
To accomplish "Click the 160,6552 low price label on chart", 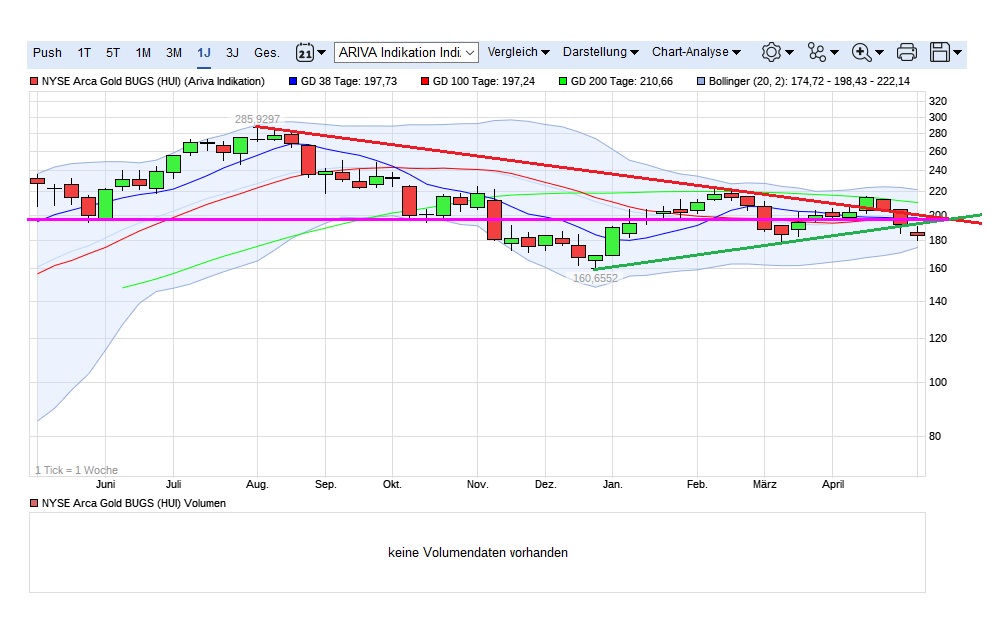I will [x=595, y=279].
